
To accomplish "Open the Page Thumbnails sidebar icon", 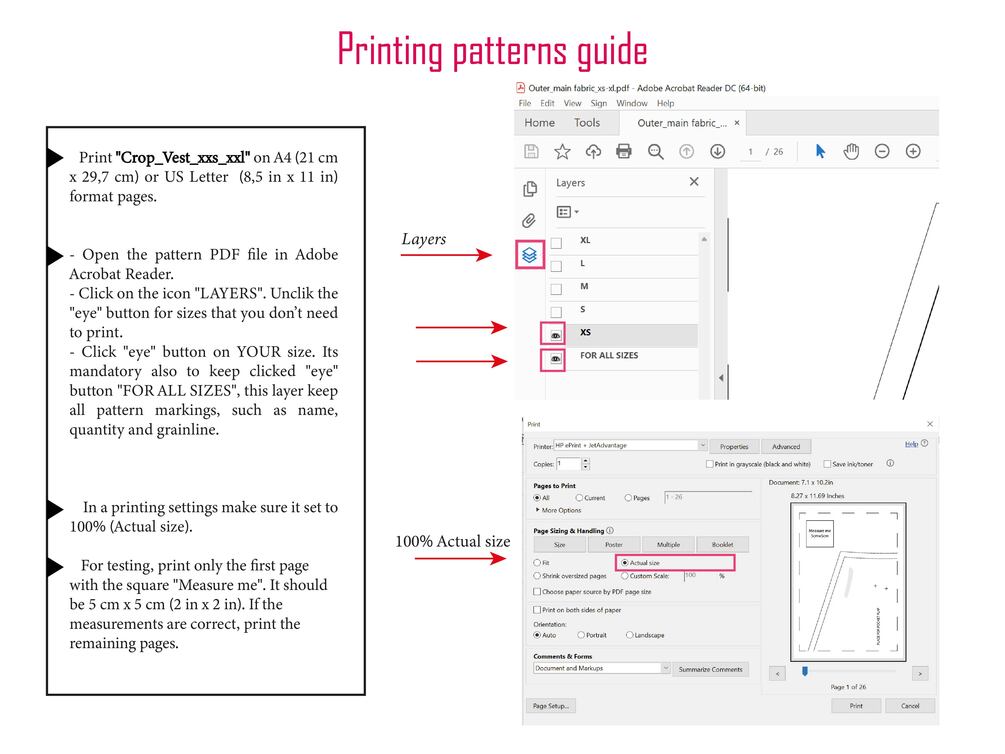I will 529,188.
